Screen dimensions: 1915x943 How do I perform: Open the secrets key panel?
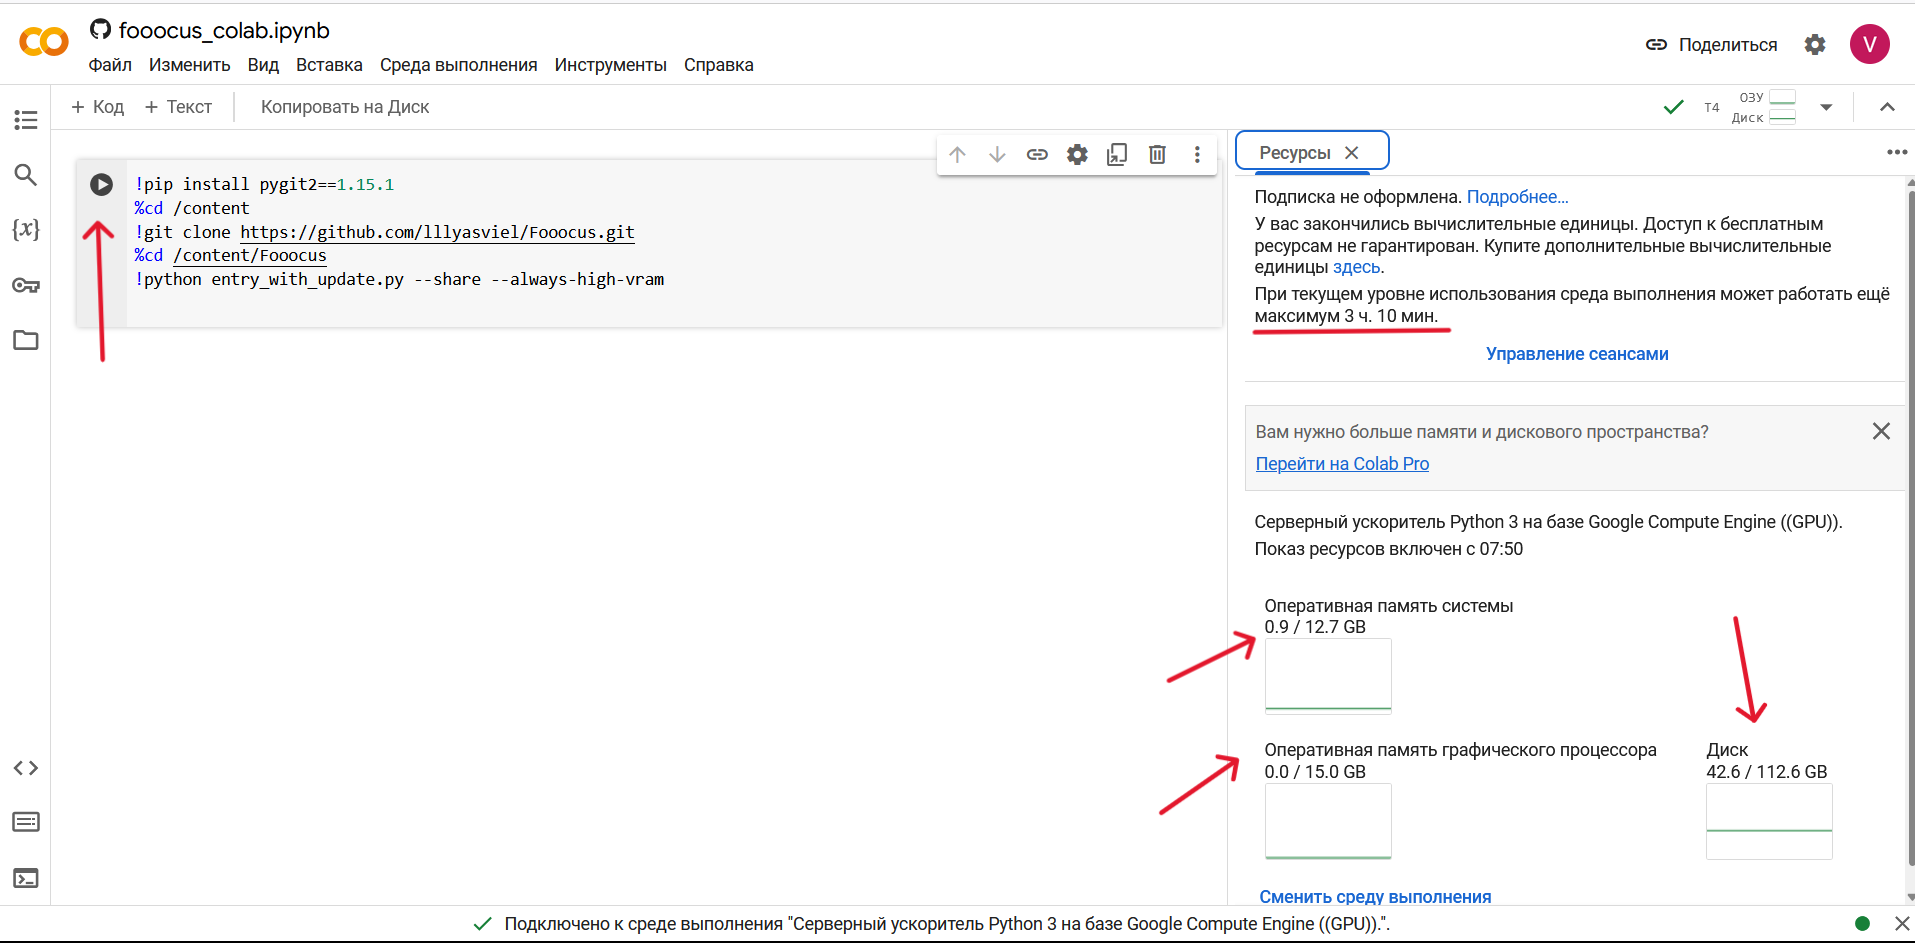(26, 285)
